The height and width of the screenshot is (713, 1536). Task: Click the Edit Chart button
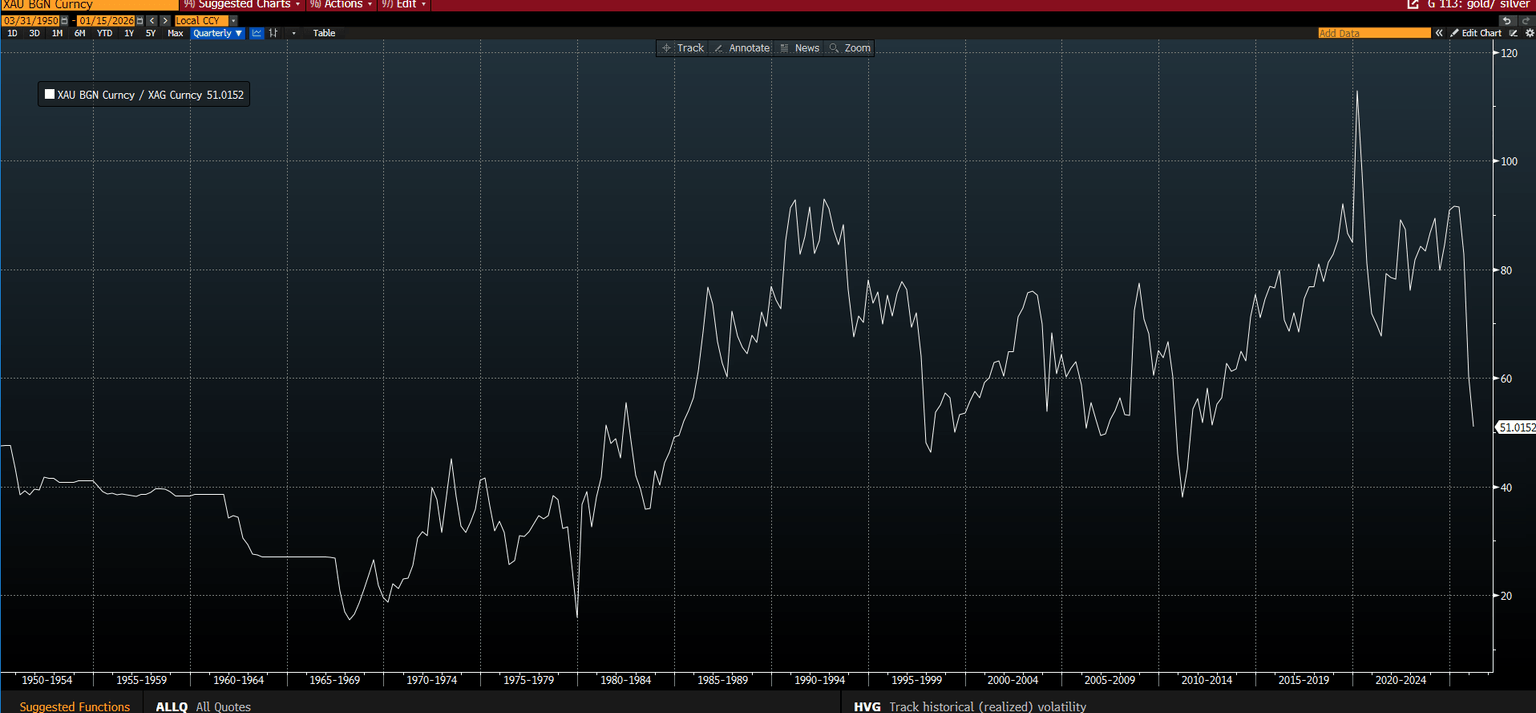pyautogui.click(x=1476, y=33)
